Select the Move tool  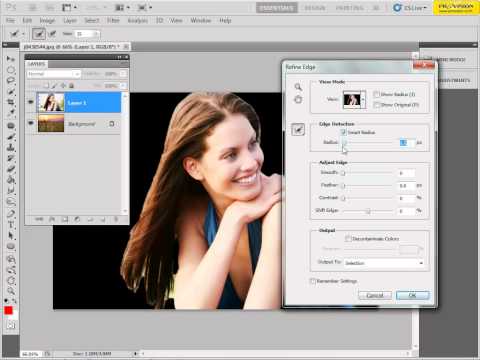11,59
